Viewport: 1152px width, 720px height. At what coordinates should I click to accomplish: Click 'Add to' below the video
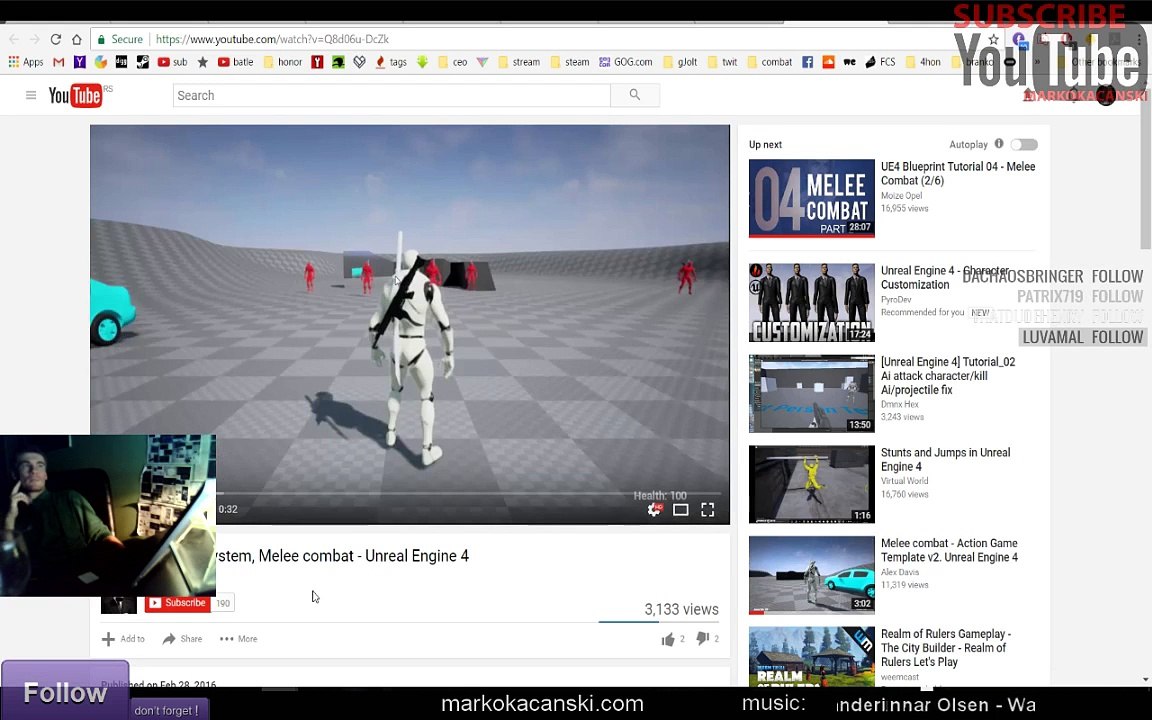(123, 639)
